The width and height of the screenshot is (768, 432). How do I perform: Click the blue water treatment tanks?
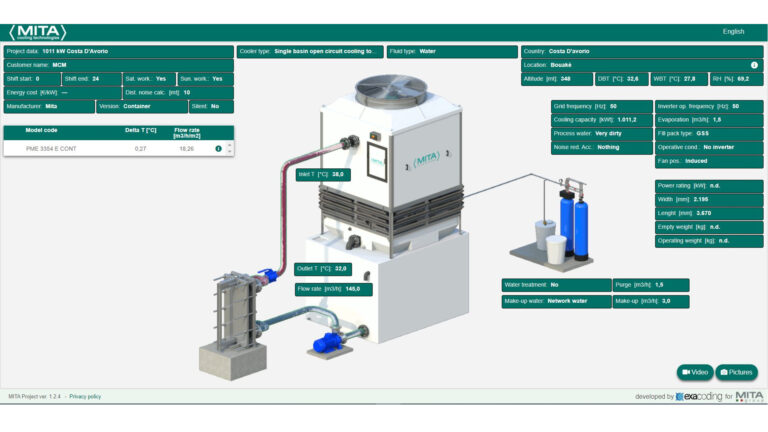(574, 224)
